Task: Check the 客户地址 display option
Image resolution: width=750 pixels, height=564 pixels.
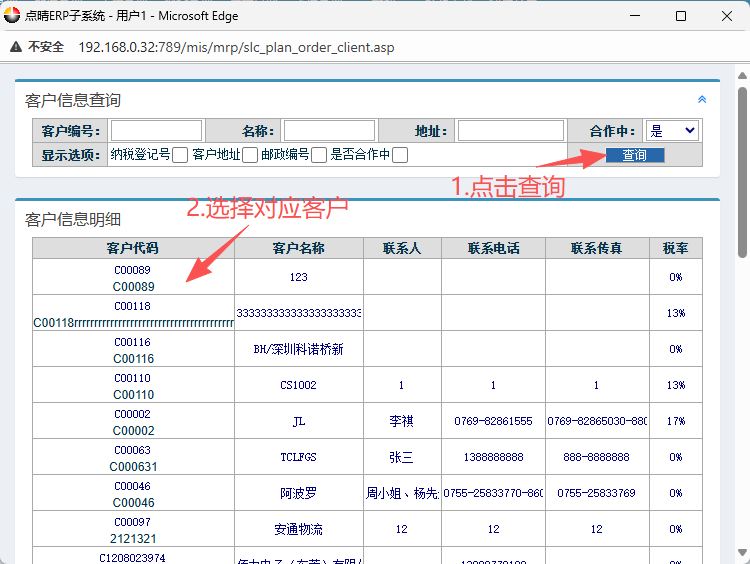Action: pyautogui.click(x=250, y=155)
